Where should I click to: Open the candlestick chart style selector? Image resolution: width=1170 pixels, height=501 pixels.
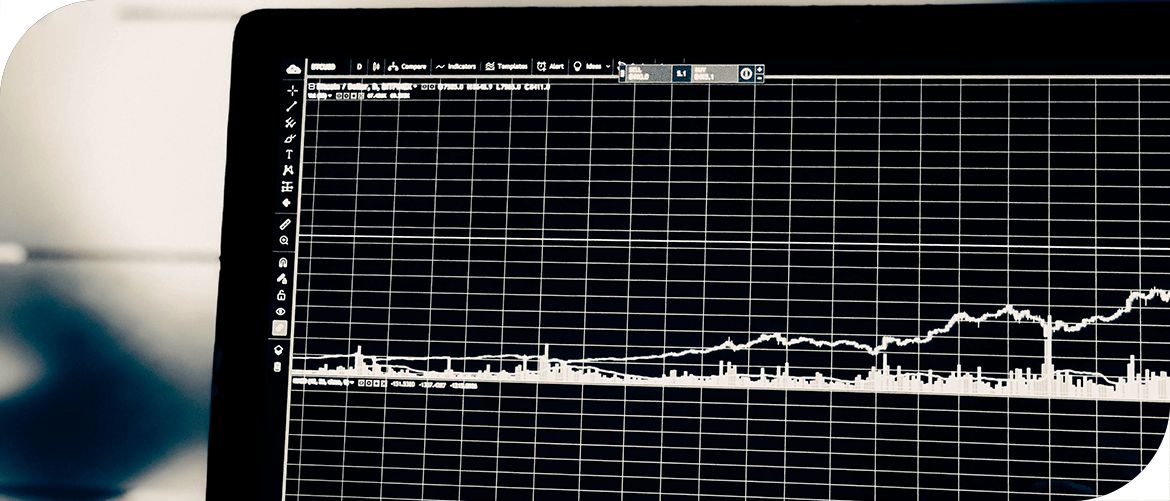375,66
